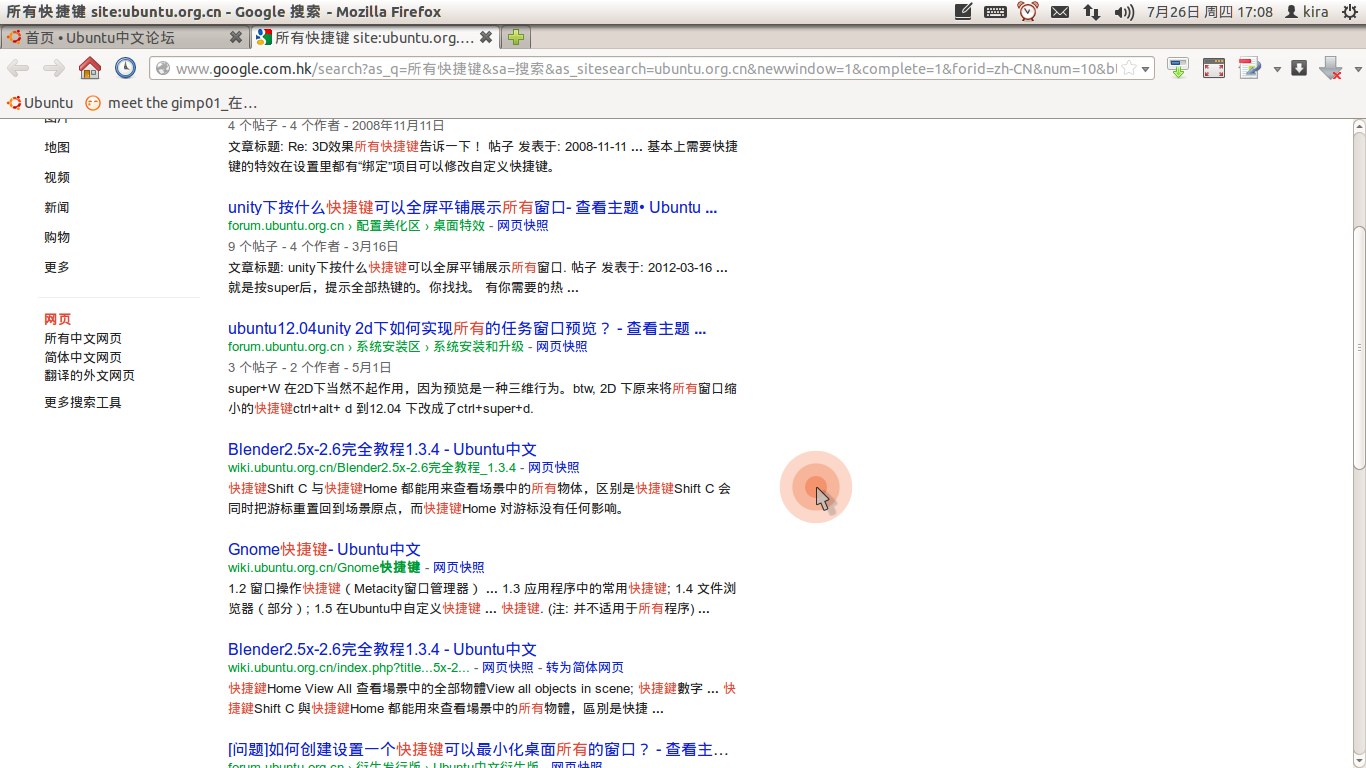Open 网页快照 for the unity快捷键 result

pos(523,226)
